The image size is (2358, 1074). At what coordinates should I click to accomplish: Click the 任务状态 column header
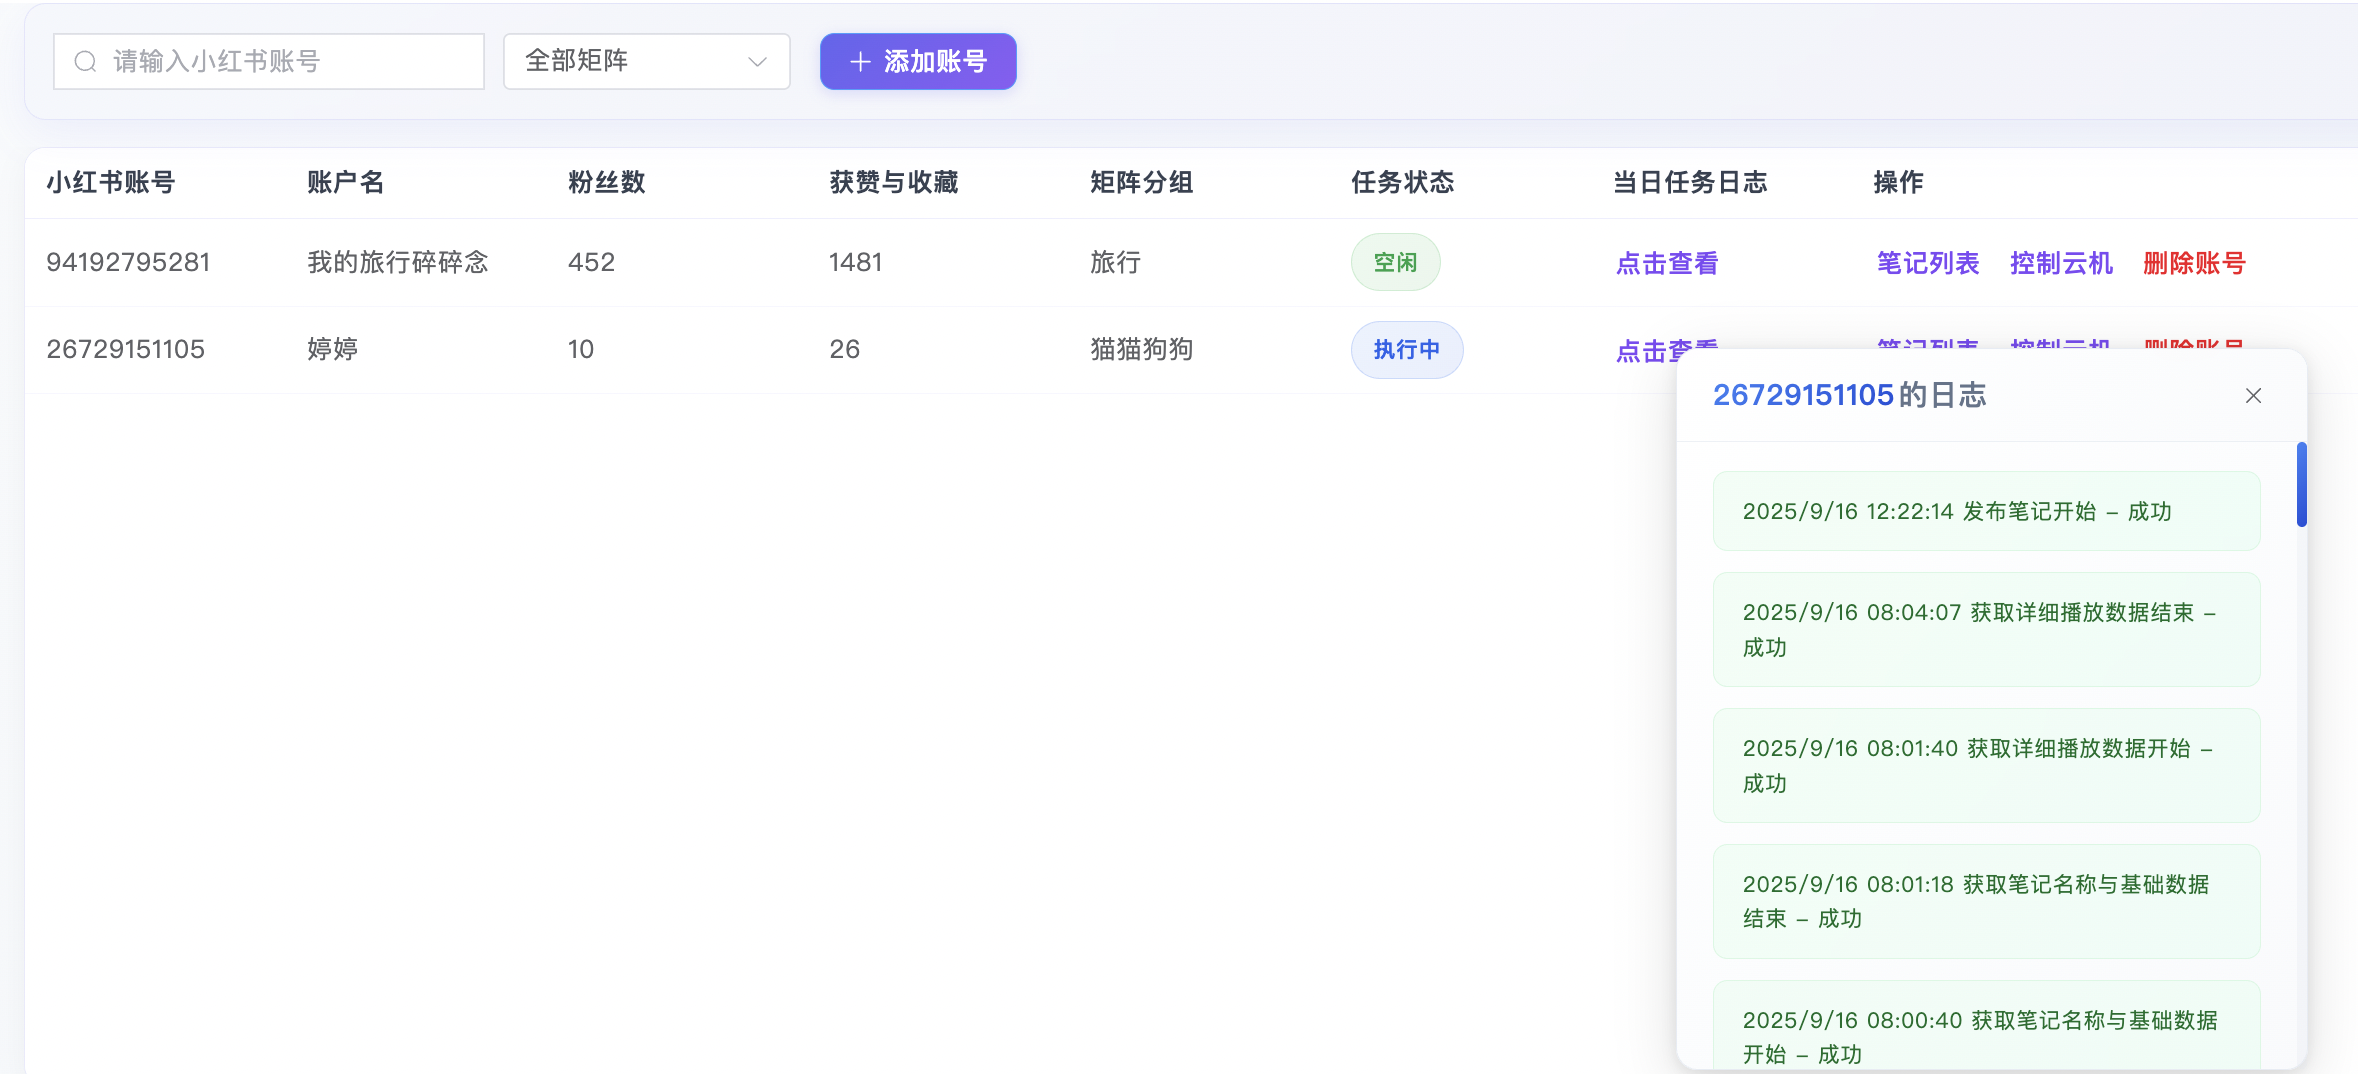coord(1402,182)
